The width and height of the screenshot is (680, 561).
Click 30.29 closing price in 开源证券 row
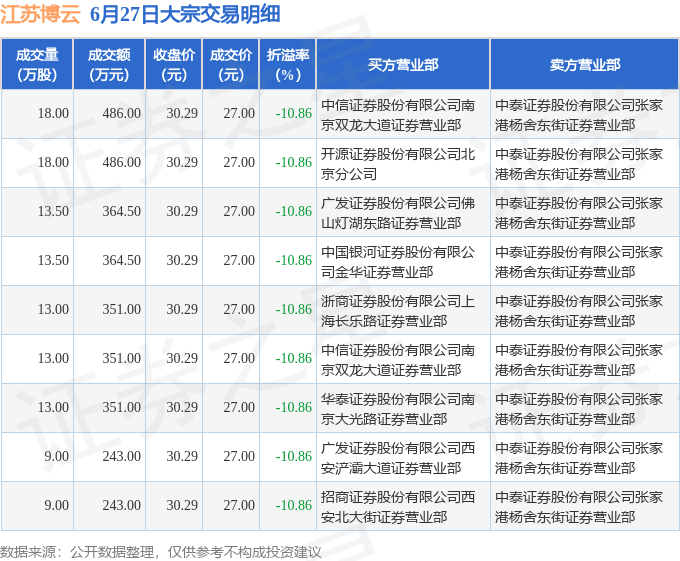coord(182,163)
